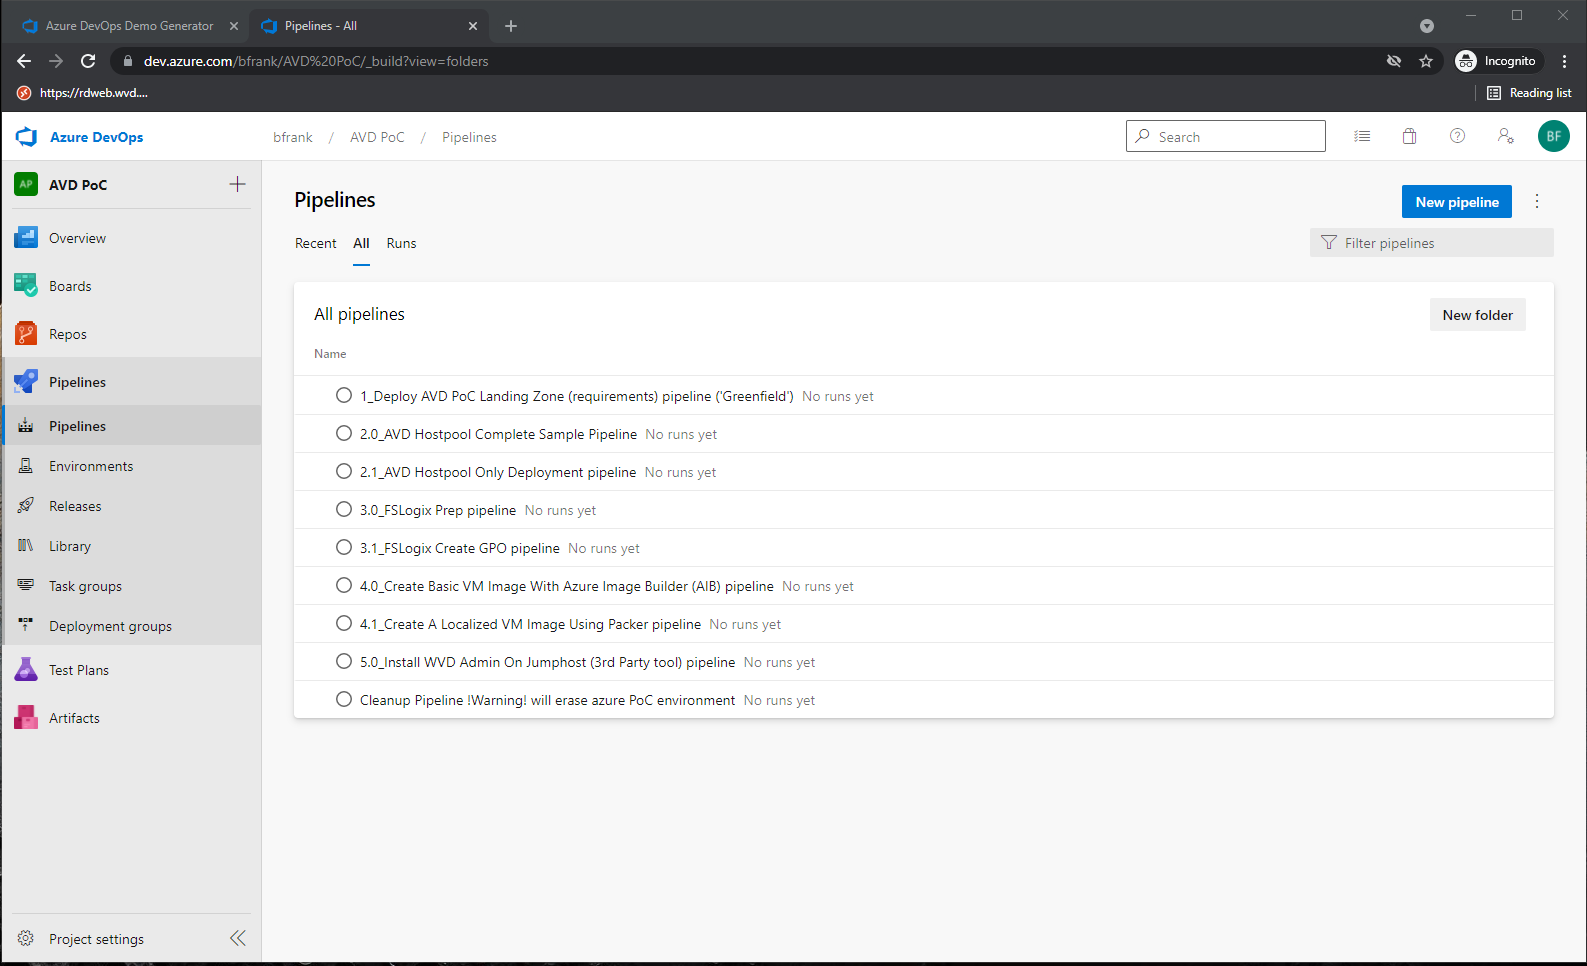Click status circle of Cleanup Pipeline
Image resolution: width=1587 pixels, height=966 pixels.
[344, 699]
